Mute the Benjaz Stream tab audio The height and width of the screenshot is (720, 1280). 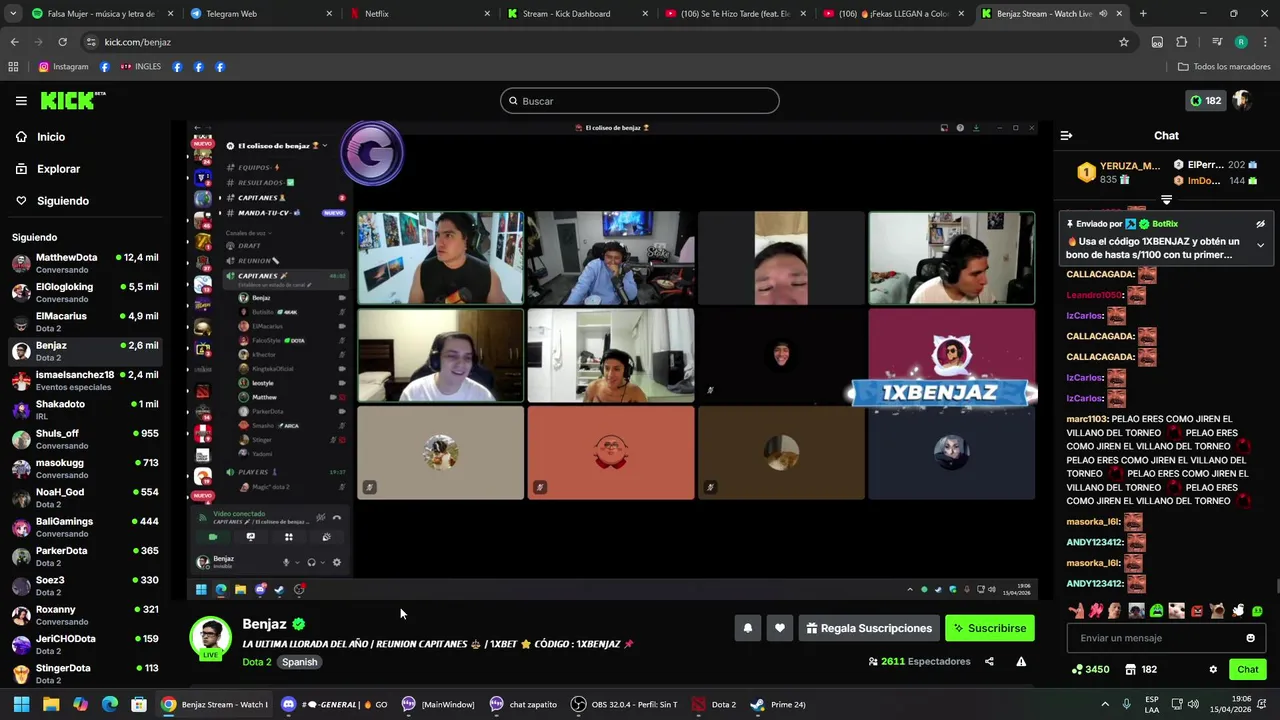(x=1103, y=14)
